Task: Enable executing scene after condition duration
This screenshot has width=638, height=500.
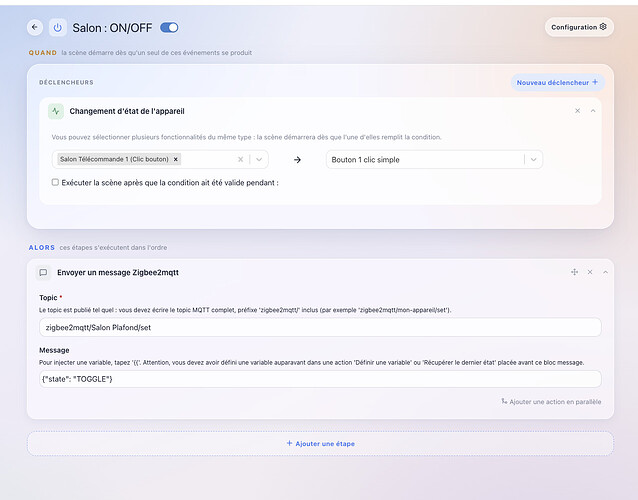Action: pos(55,182)
